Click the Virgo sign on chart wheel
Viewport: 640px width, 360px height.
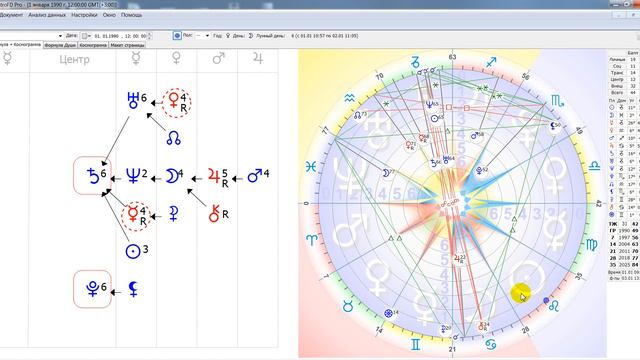pos(591,244)
